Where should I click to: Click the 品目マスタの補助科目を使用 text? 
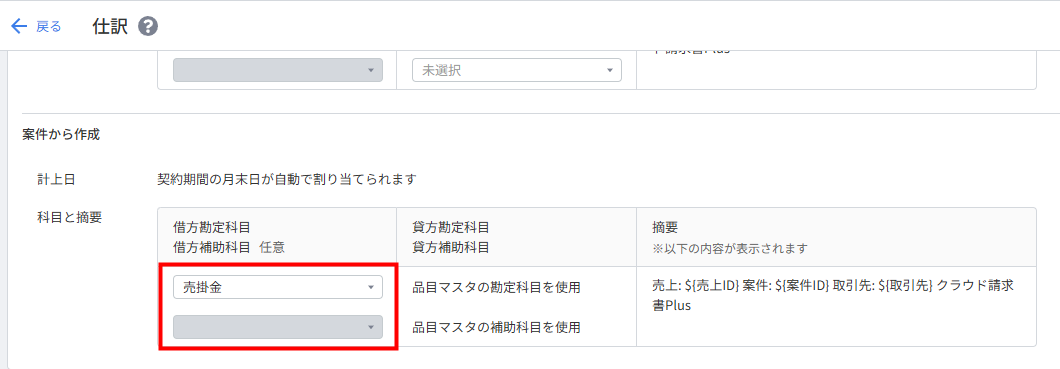point(496,328)
